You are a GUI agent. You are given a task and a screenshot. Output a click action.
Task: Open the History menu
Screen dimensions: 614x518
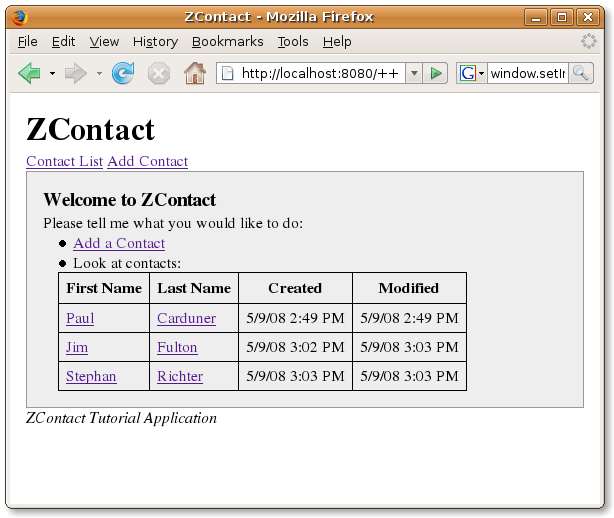155,41
